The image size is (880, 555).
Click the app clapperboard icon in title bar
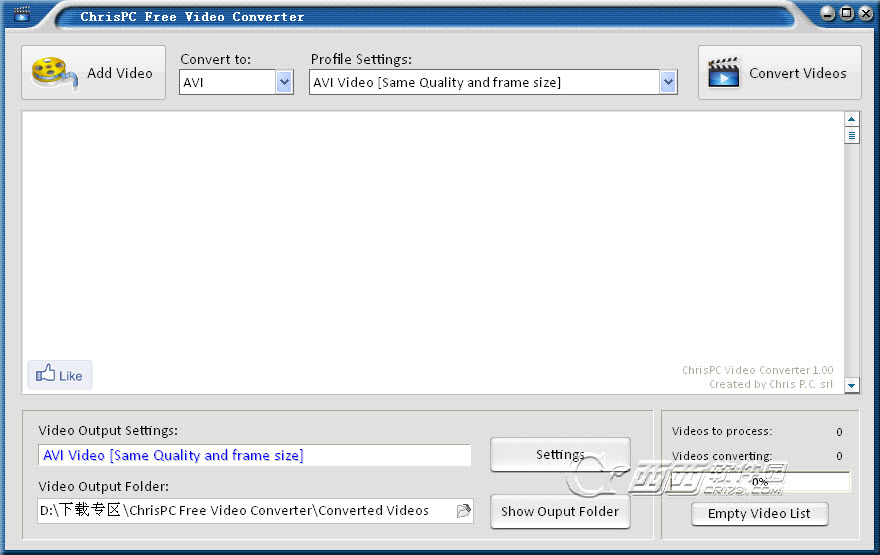click(x=22, y=13)
